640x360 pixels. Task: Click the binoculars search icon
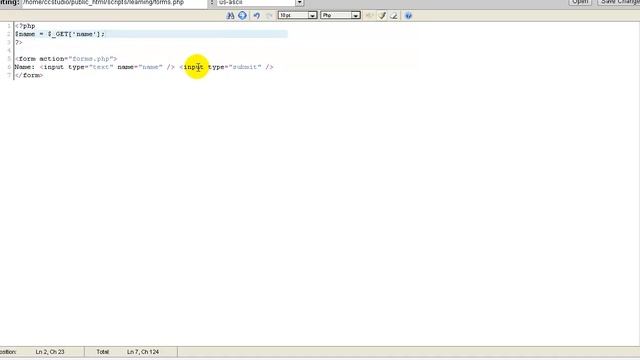(x=230, y=16)
